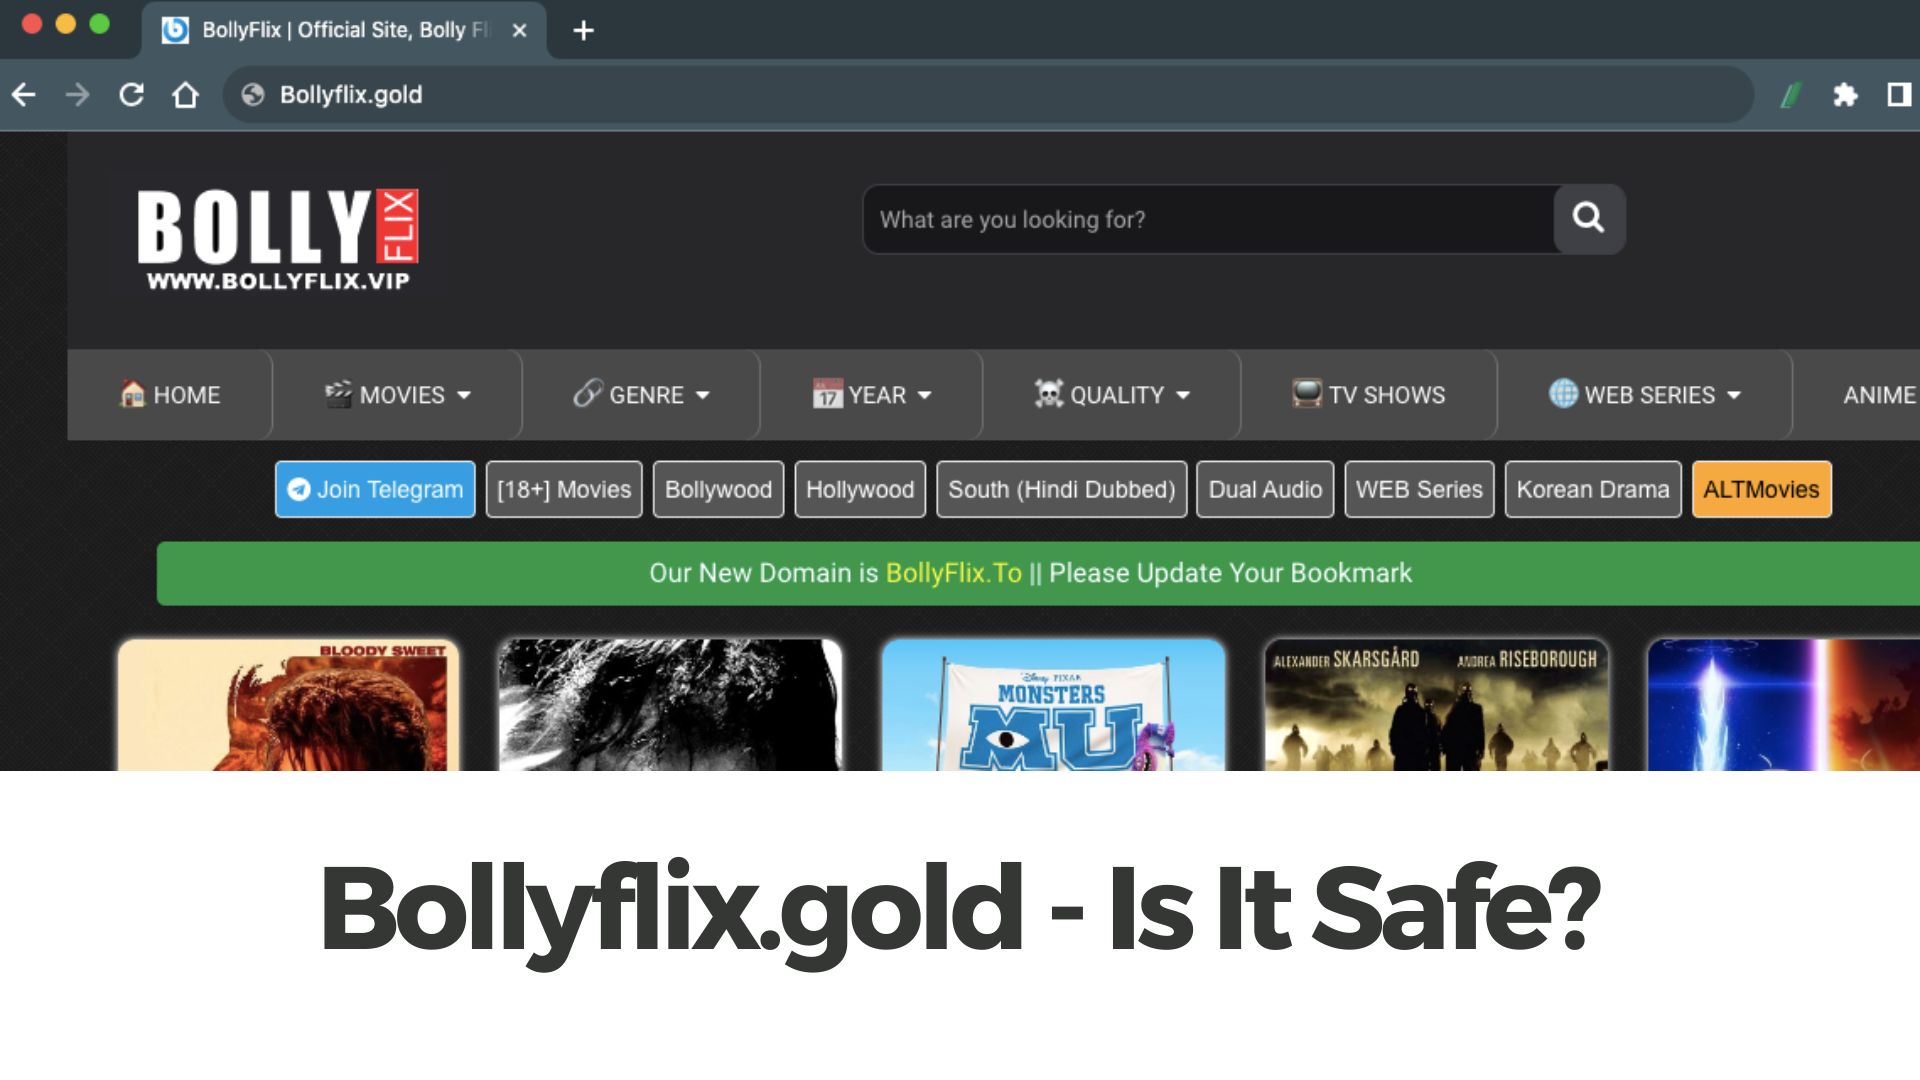Click the link icon beside GENRE
The width and height of the screenshot is (1920, 1080).
click(588, 394)
